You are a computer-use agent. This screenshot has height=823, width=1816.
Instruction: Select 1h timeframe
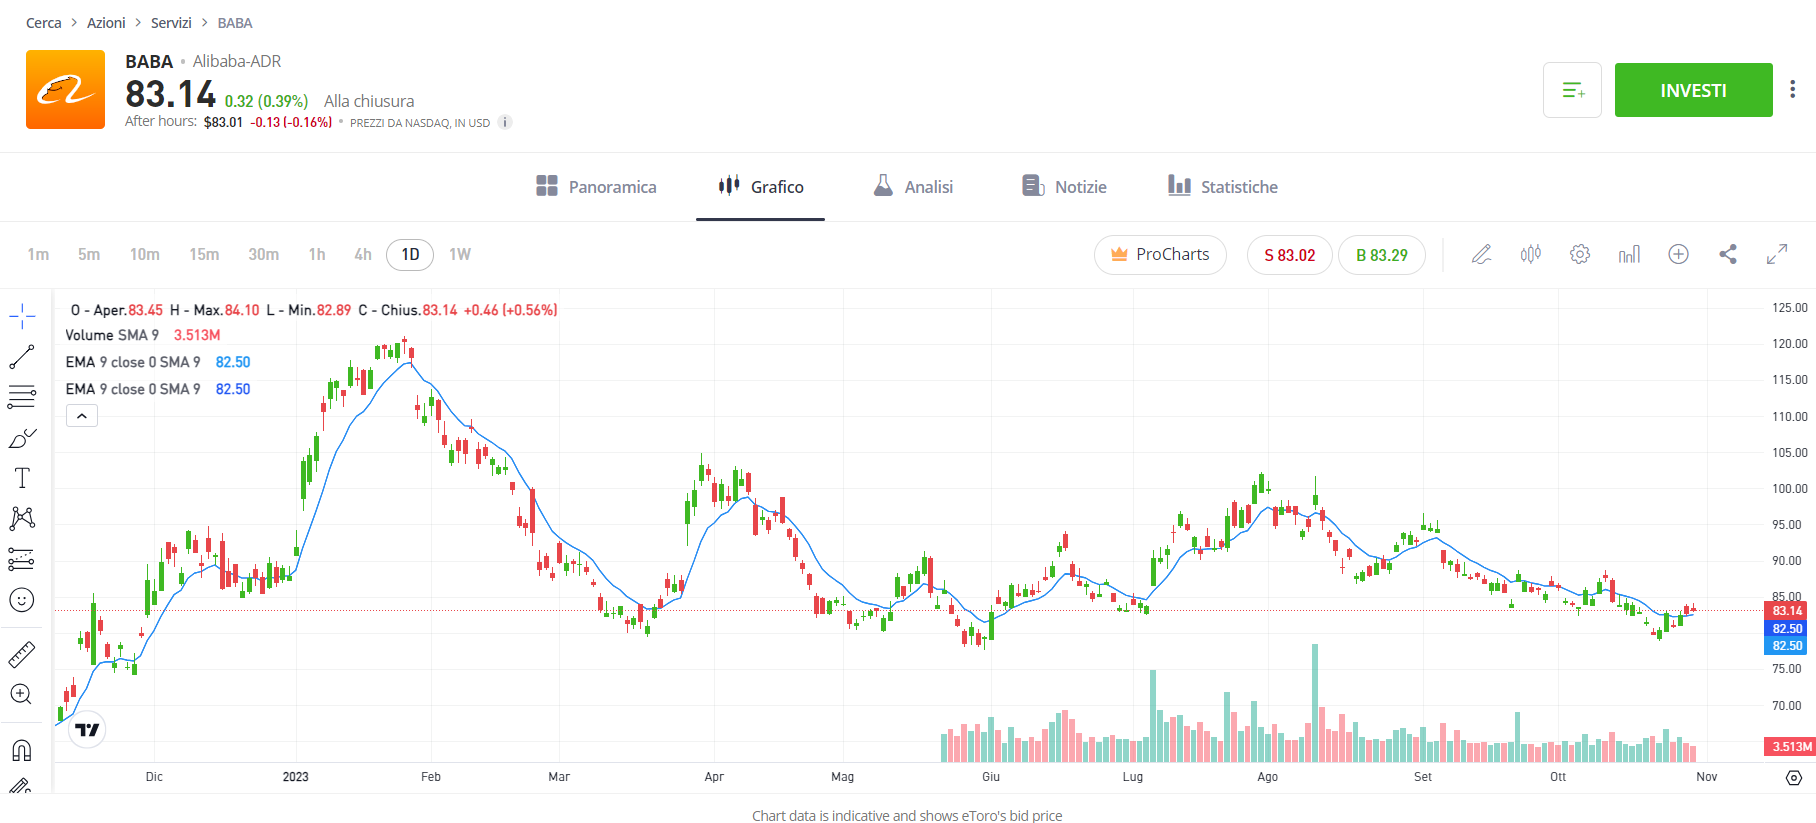click(x=317, y=254)
